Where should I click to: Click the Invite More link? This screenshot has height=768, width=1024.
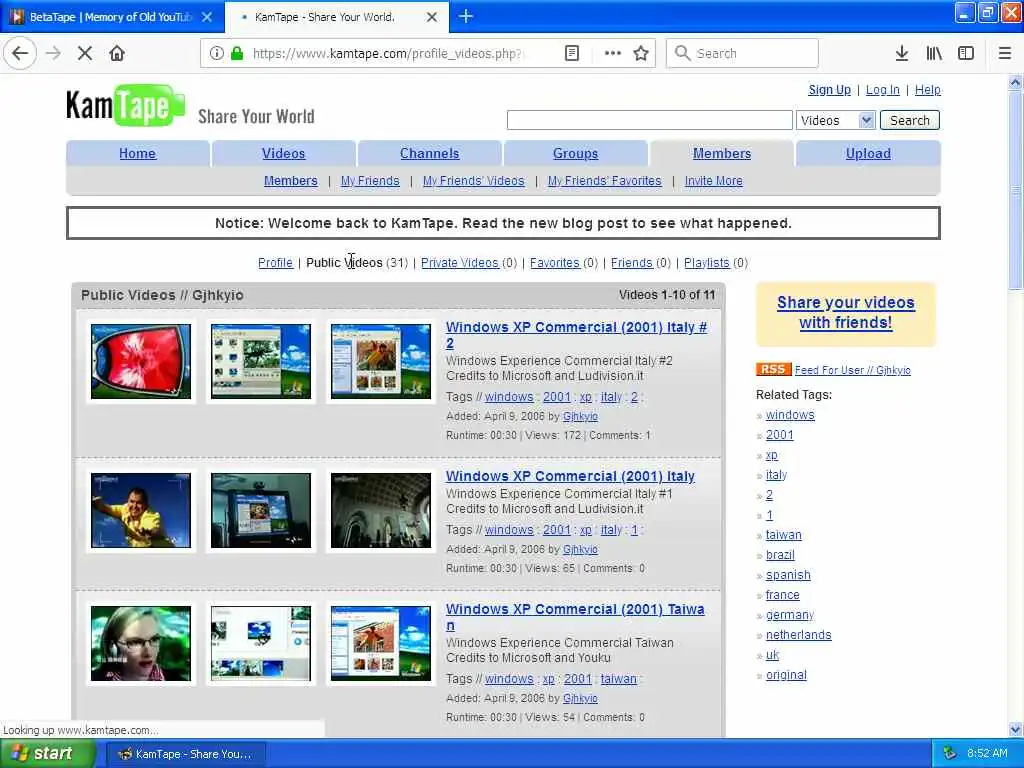(x=713, y=181)
